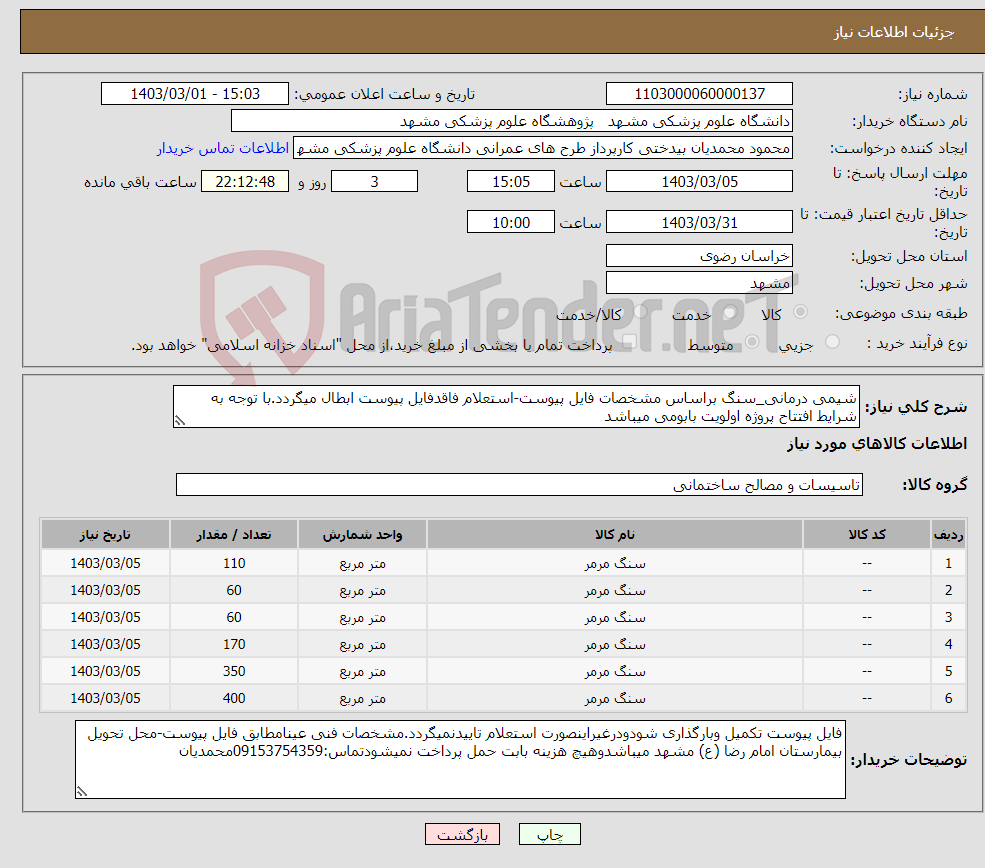985x868 pixels.
Task: Click سنگ مرمر in row 3
Action: pyautogui.click(x=615, y=617)
